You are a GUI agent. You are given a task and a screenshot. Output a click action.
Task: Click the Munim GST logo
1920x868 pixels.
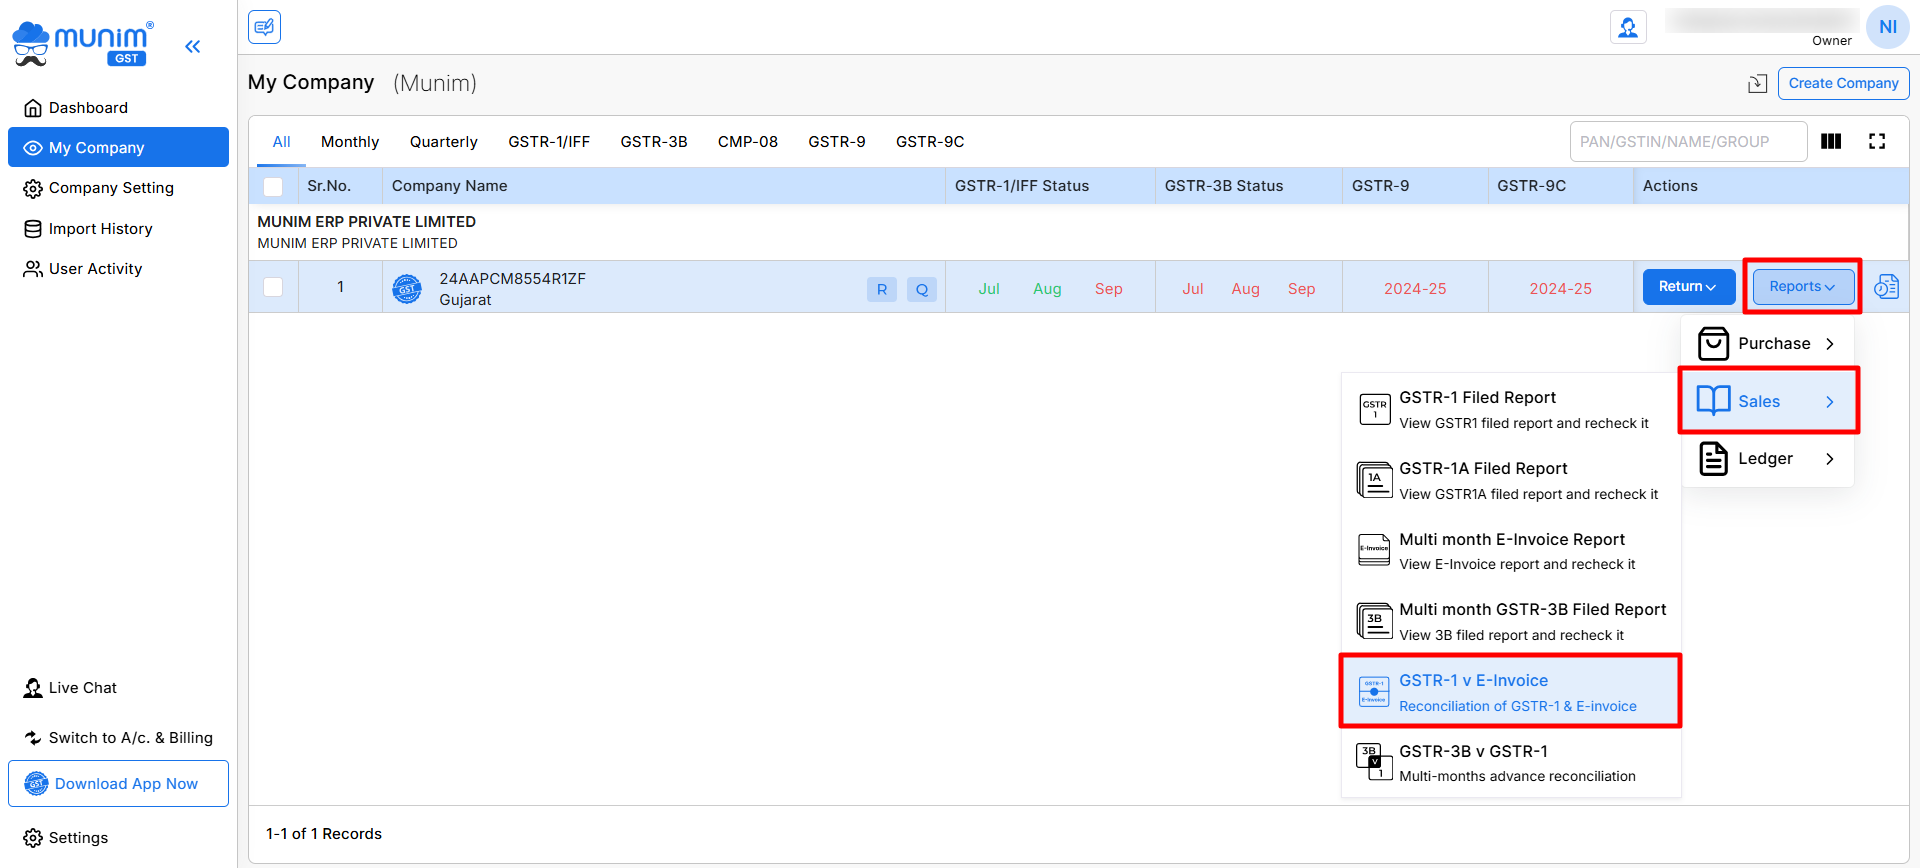pyautogui.click(x=83, y=44)
